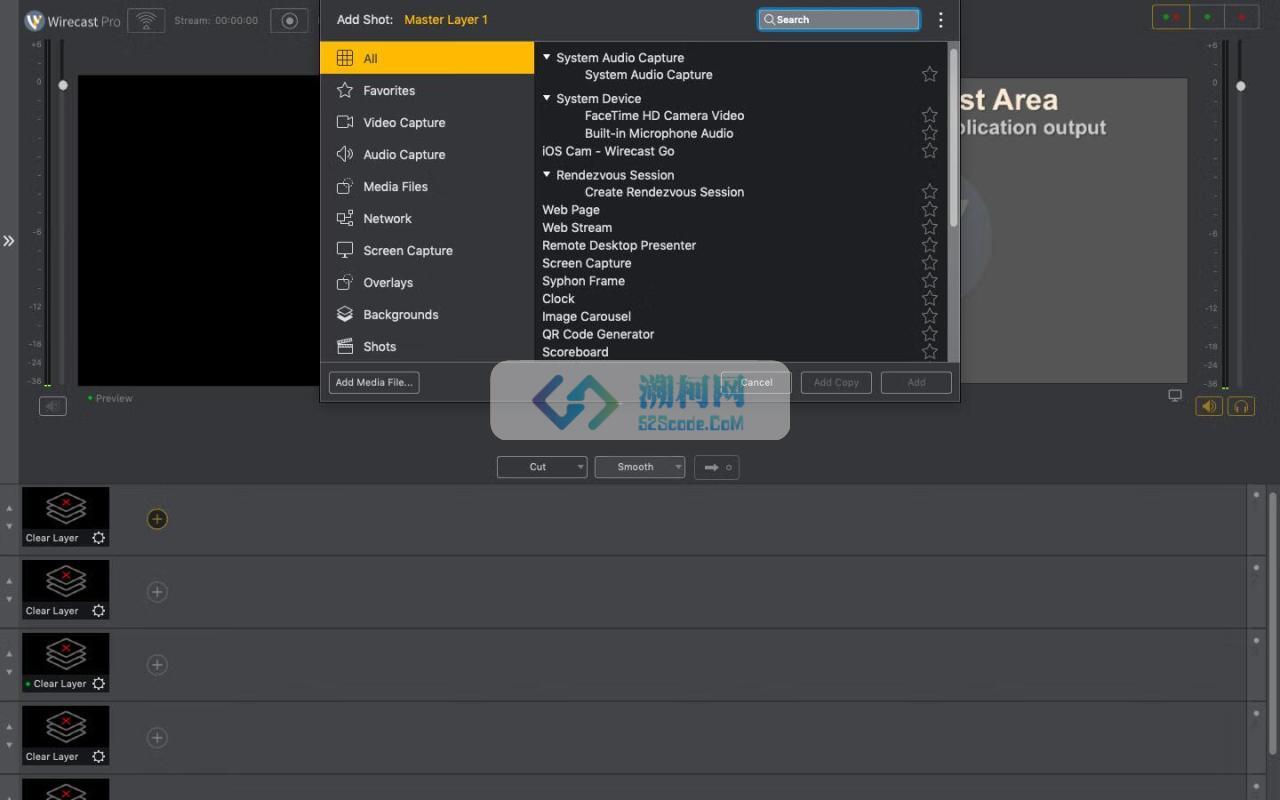The image size is (1280, 800).
Task: Toggle the yellow speaker output button
Action: pyautogui.click(x=1209, y=406)
